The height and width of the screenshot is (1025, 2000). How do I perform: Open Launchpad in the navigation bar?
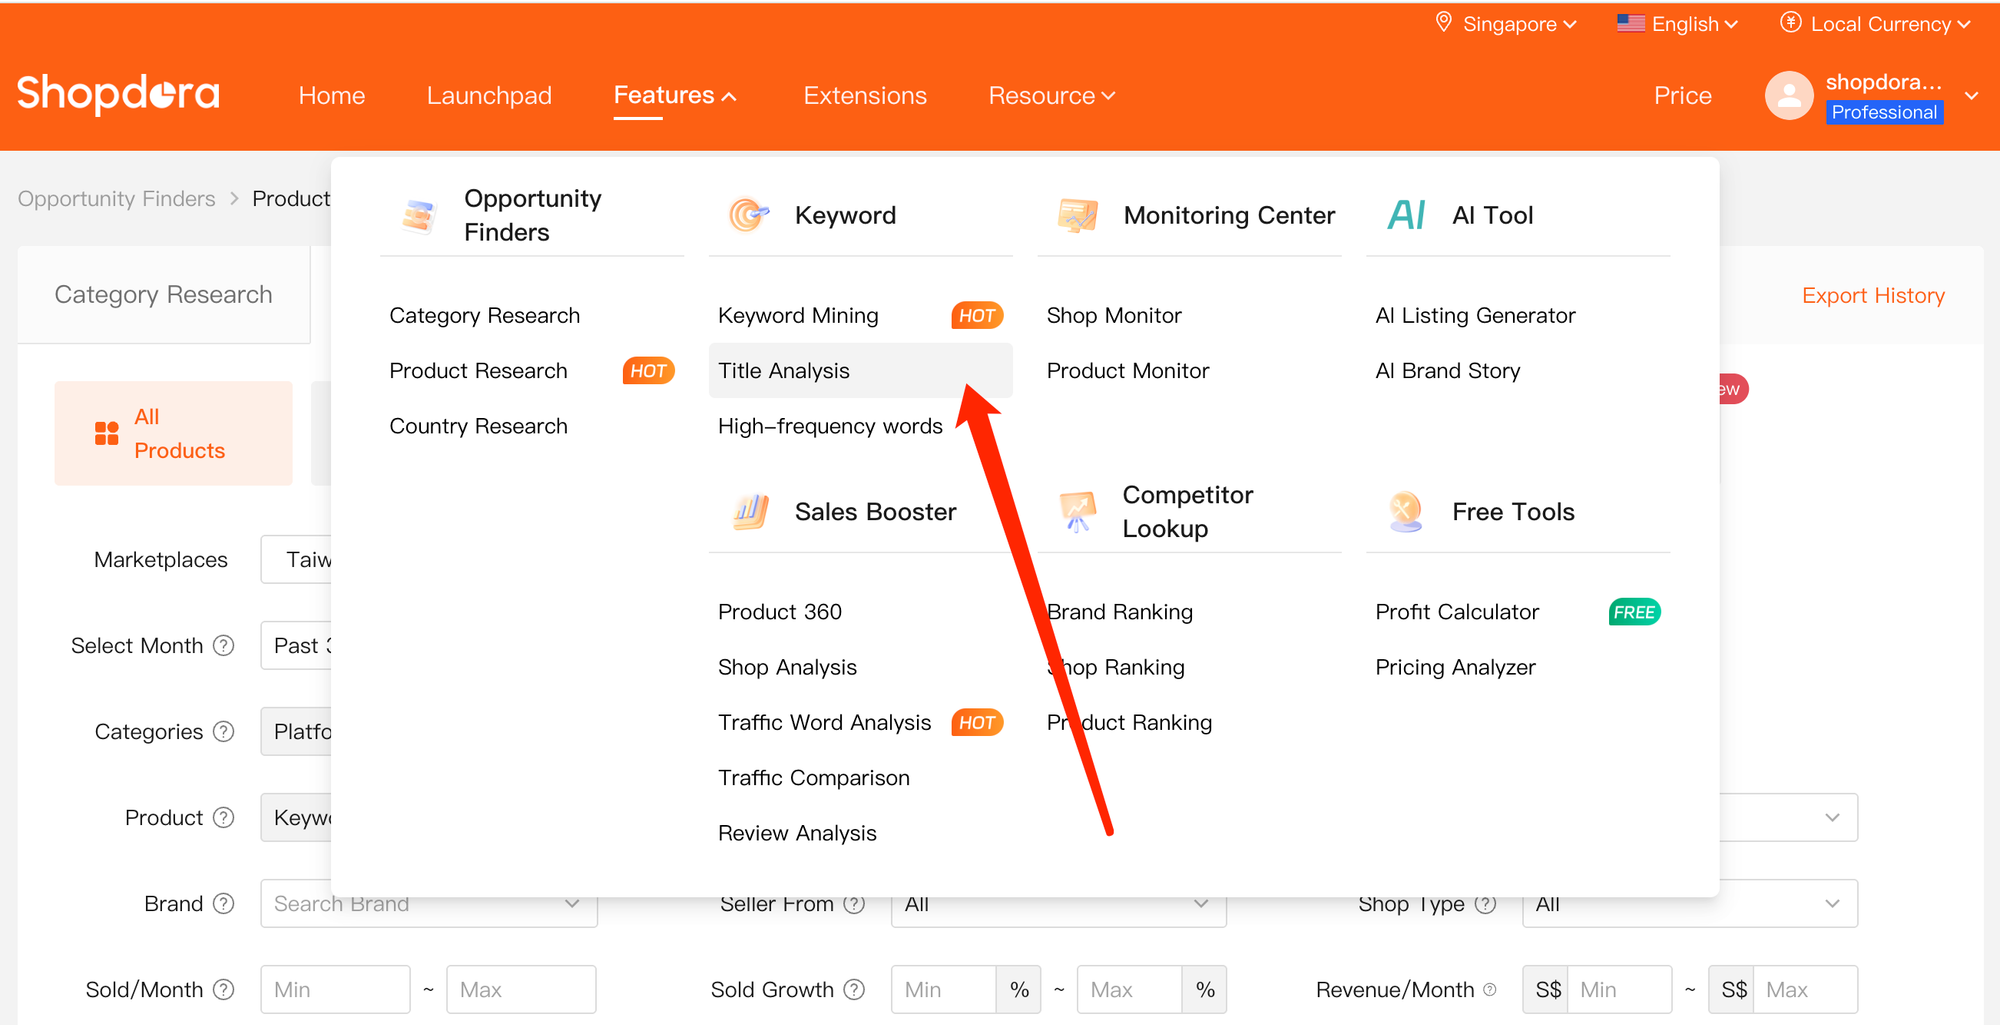[x=489, y=95]
